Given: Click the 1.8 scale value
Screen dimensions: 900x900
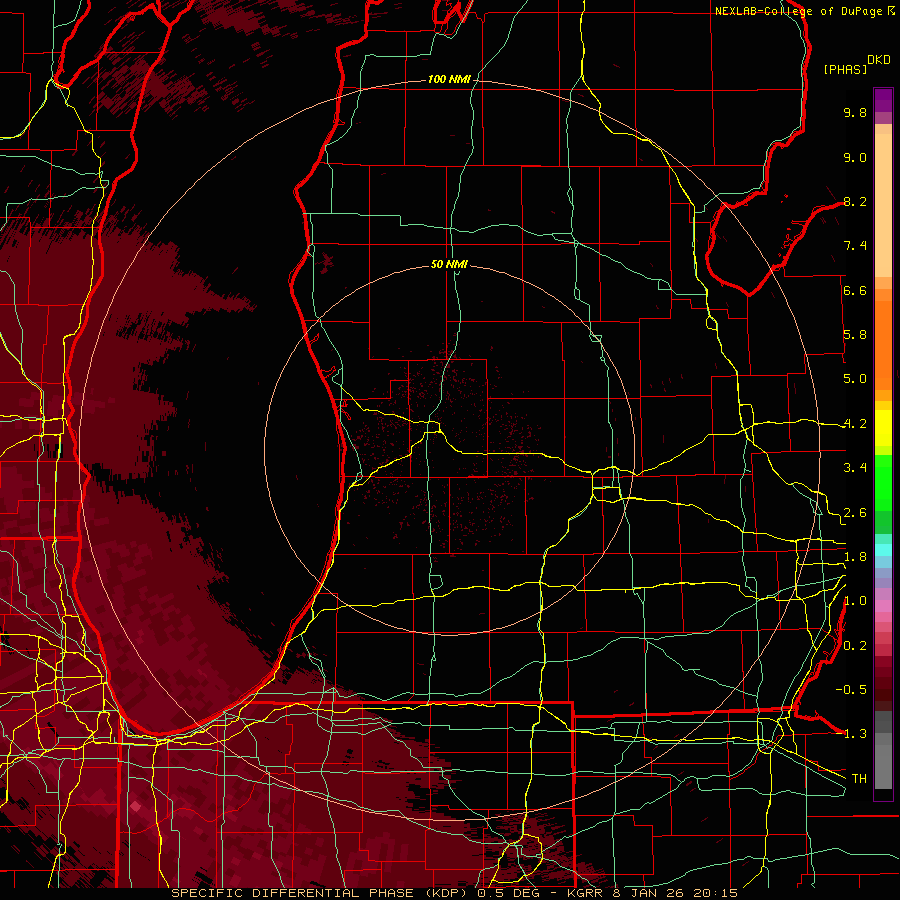Looking at the screenshot, I should coord(855,557).
